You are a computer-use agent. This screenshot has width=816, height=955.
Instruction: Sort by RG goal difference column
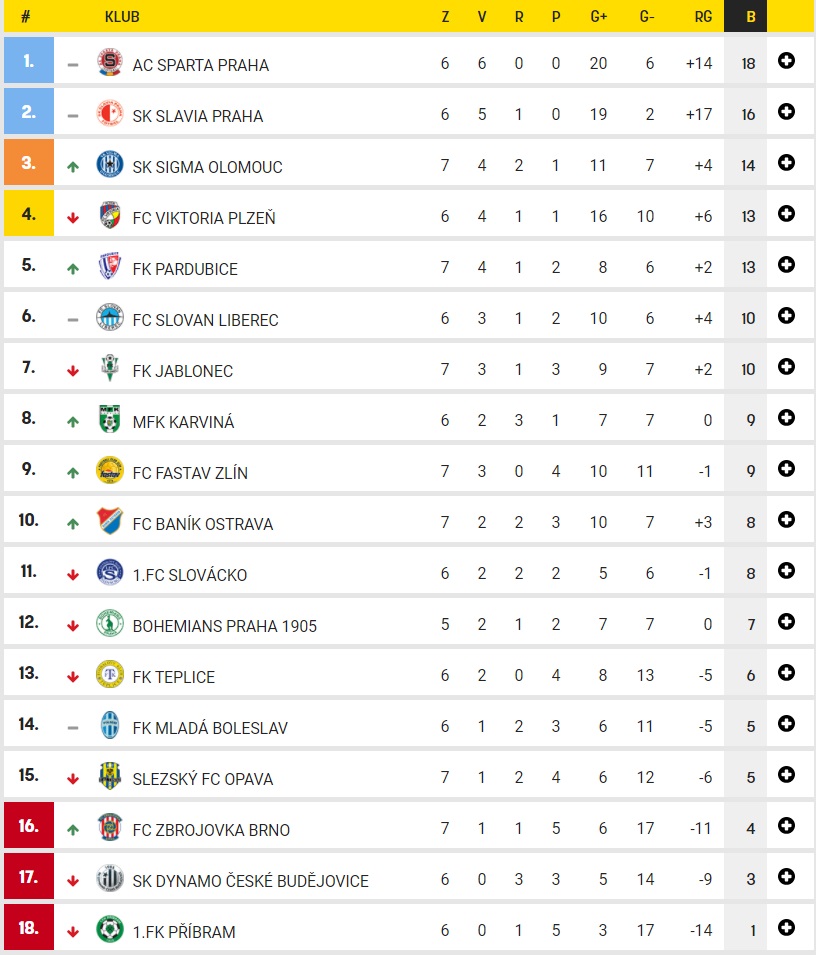(702, 17)
